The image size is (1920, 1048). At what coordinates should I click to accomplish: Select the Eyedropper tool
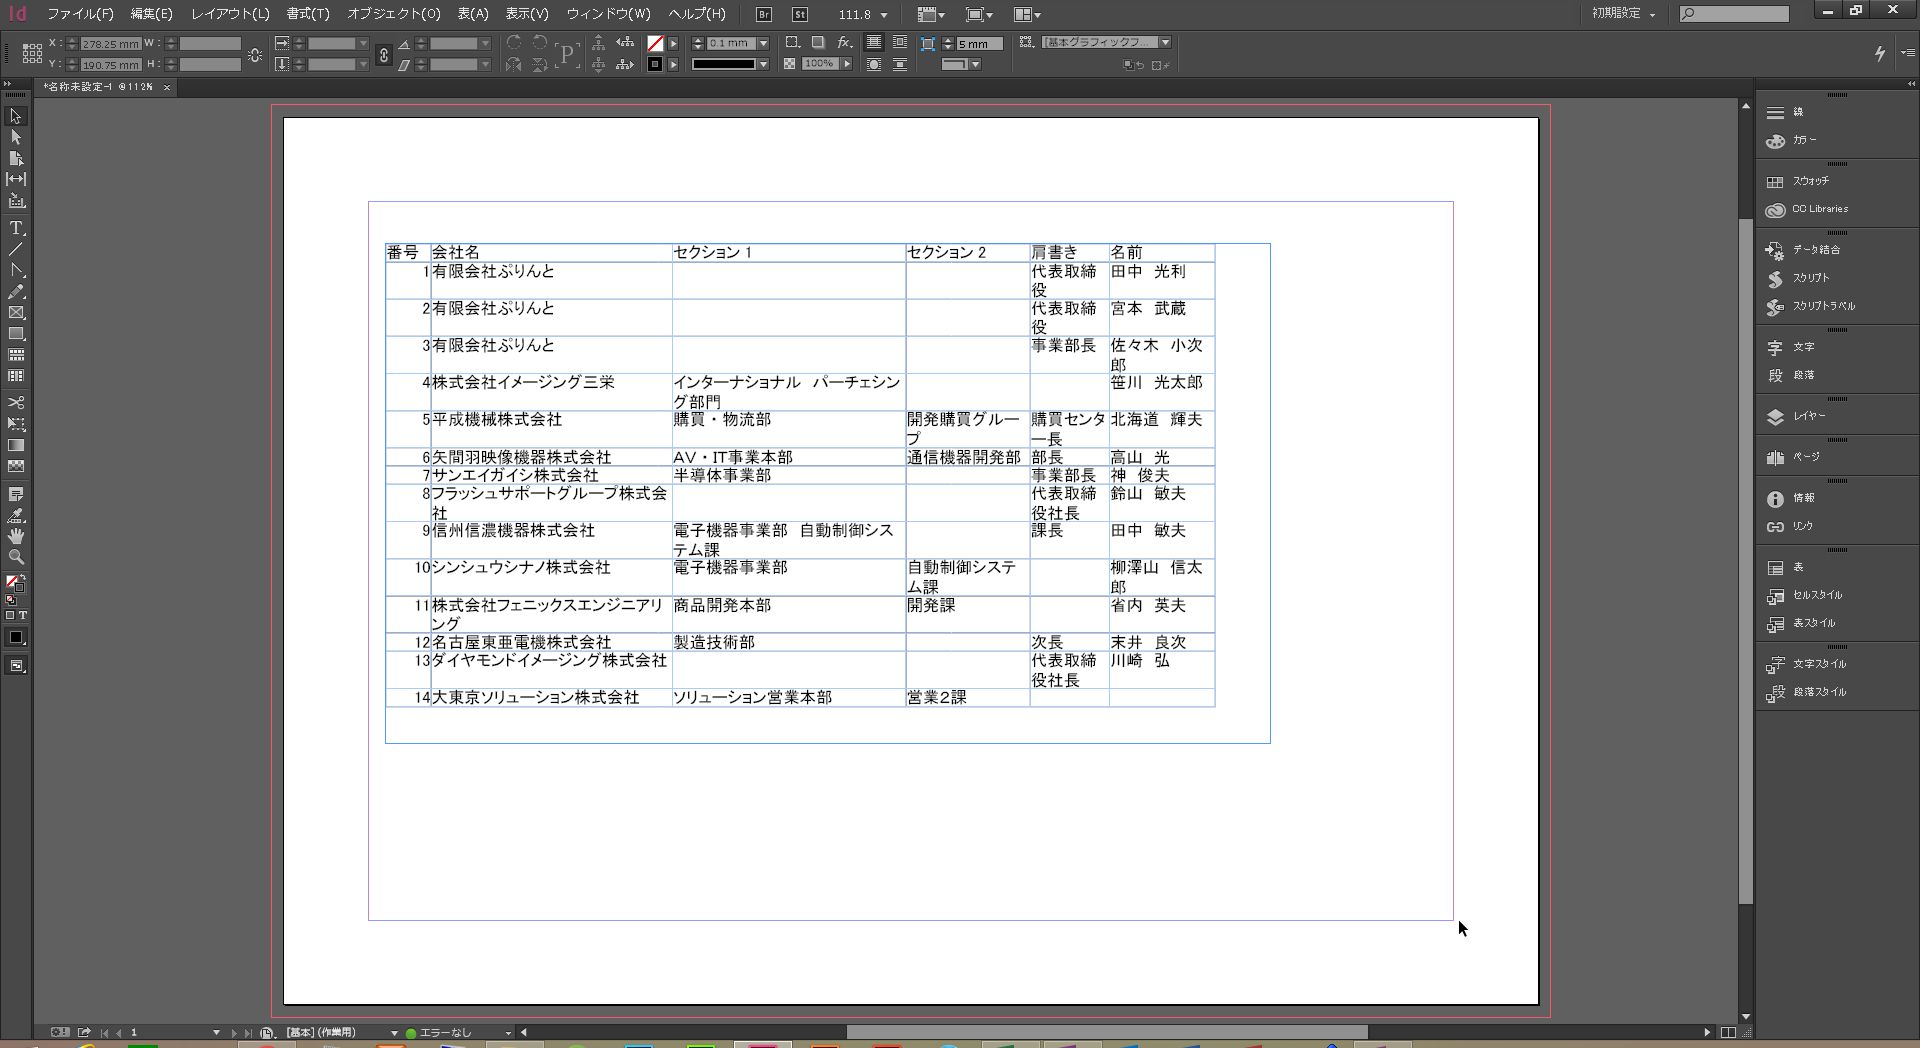click(x=16, y=515)
